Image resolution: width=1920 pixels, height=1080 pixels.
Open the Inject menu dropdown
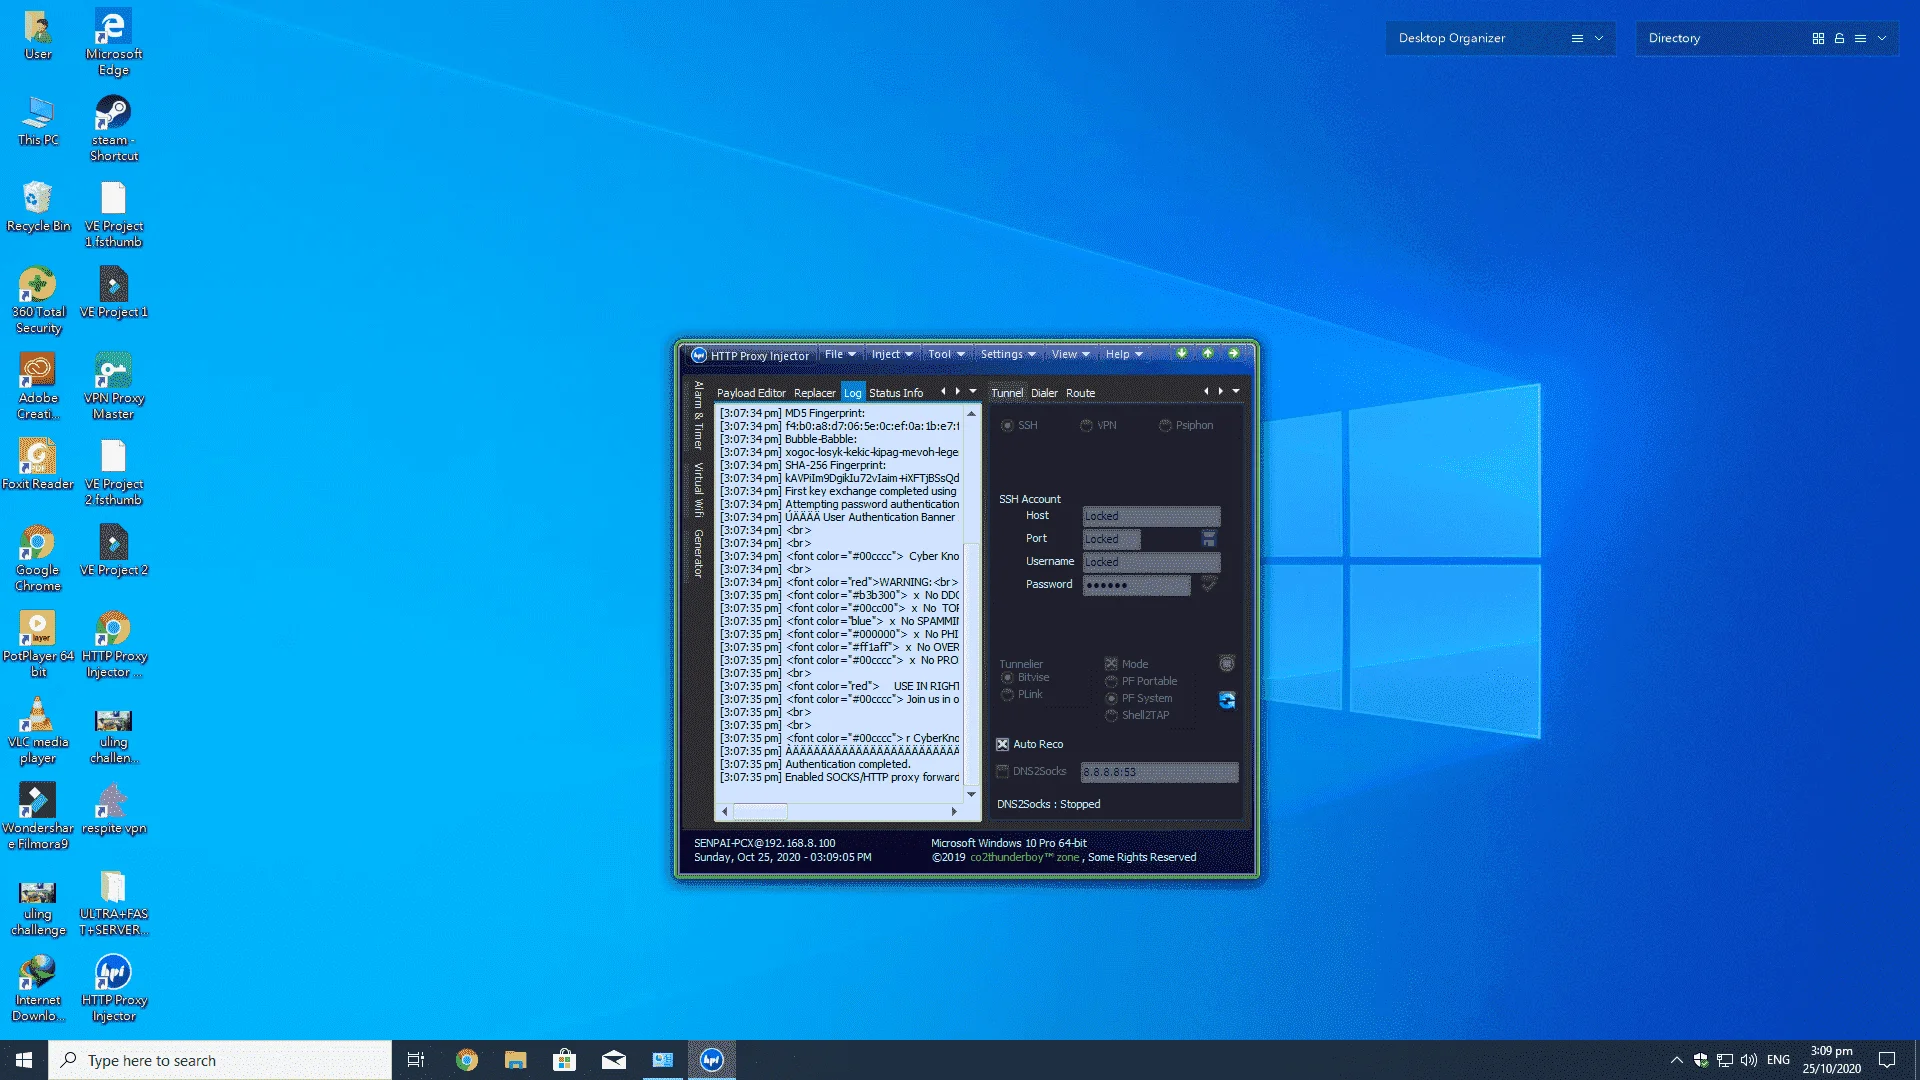pyautogui.click(x=892, y=354)
